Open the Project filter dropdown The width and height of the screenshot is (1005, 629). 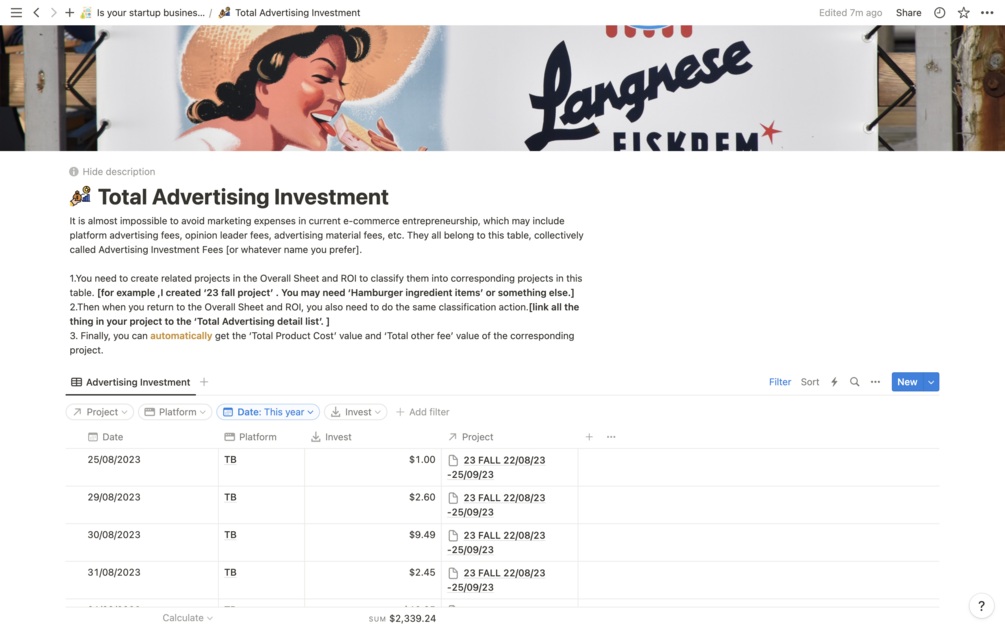(x=100, y=412)
